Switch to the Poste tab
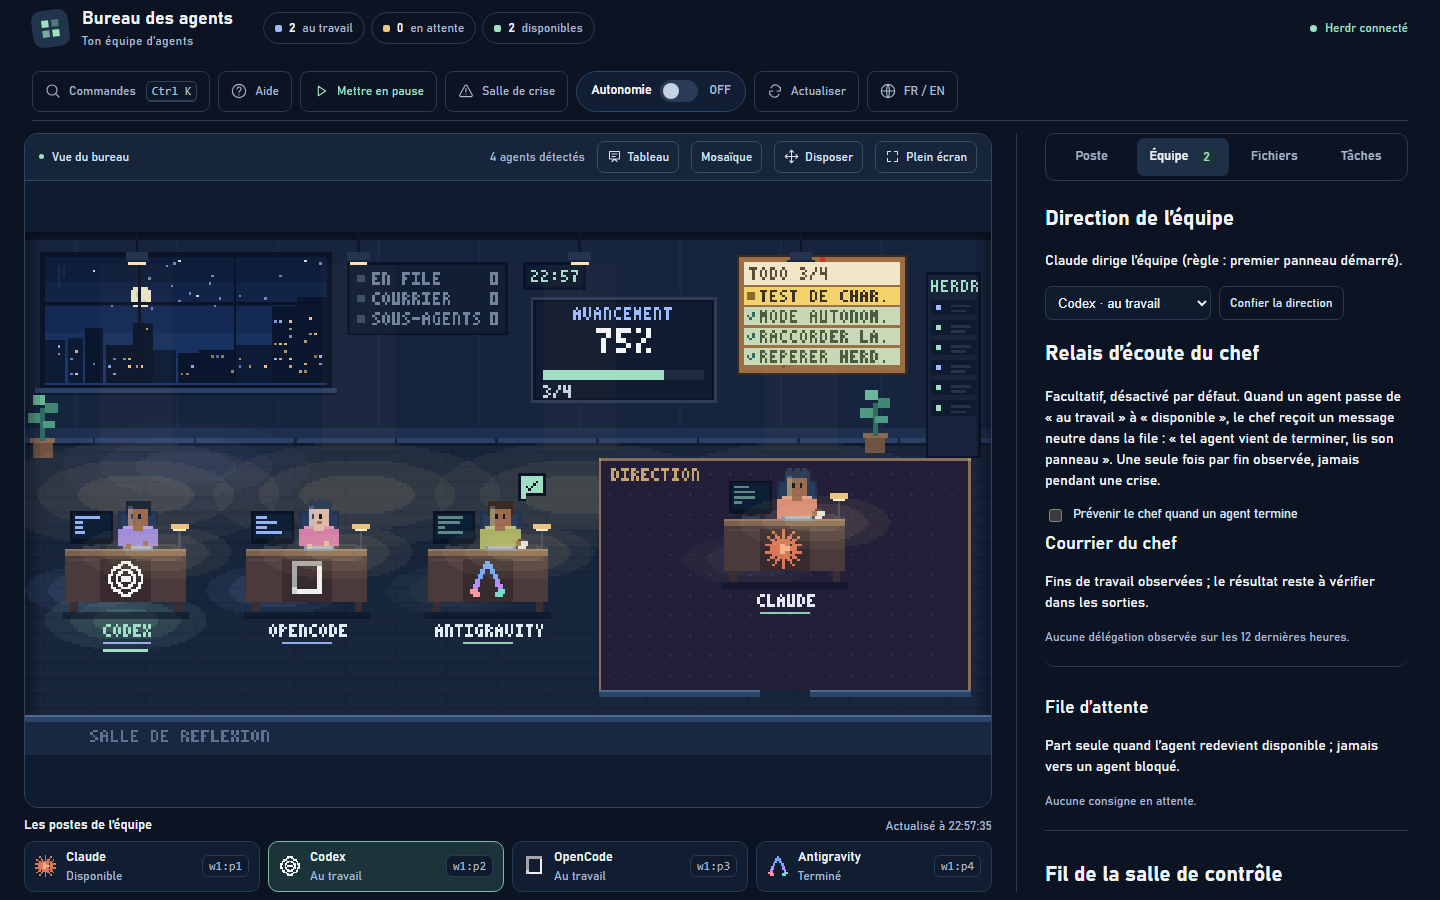Screen dimensions: 1440x900 [1091, 156]
